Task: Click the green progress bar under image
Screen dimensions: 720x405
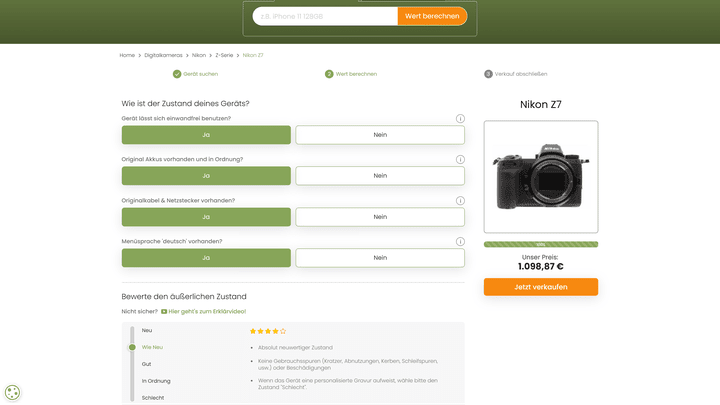Action: click(x=541, y=244)
